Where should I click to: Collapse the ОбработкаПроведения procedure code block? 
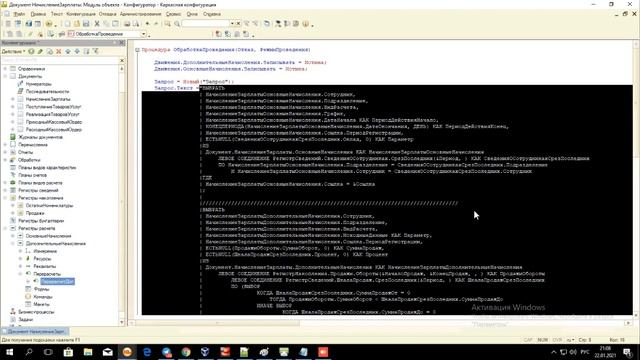(x=138, y=50)
